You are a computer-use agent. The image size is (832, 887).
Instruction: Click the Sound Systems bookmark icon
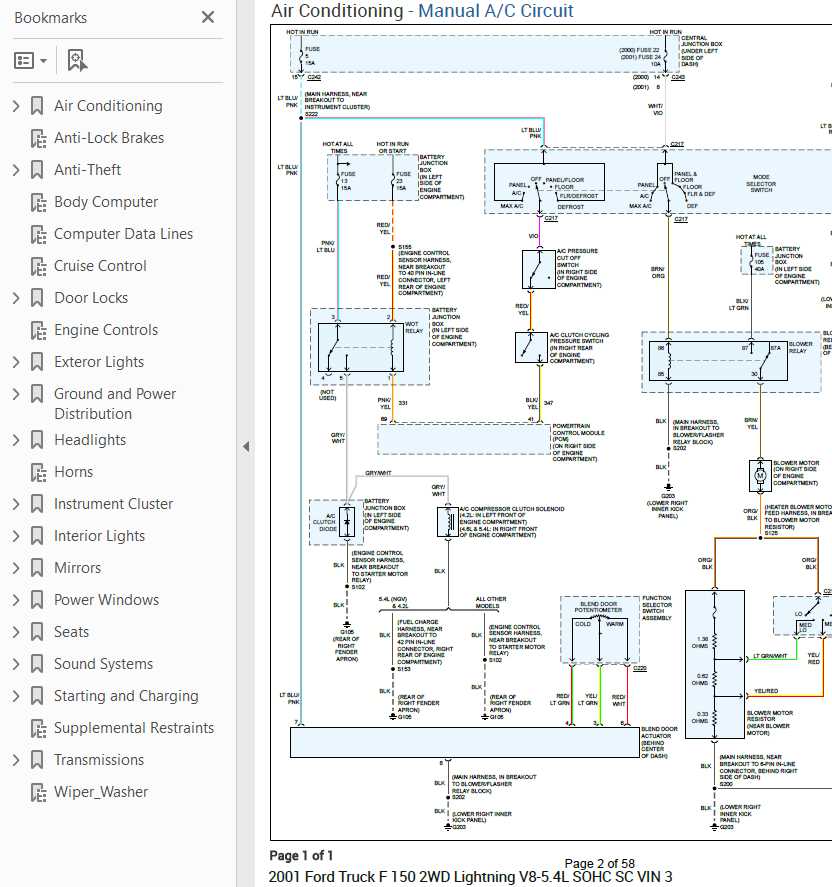click(37, 664)
